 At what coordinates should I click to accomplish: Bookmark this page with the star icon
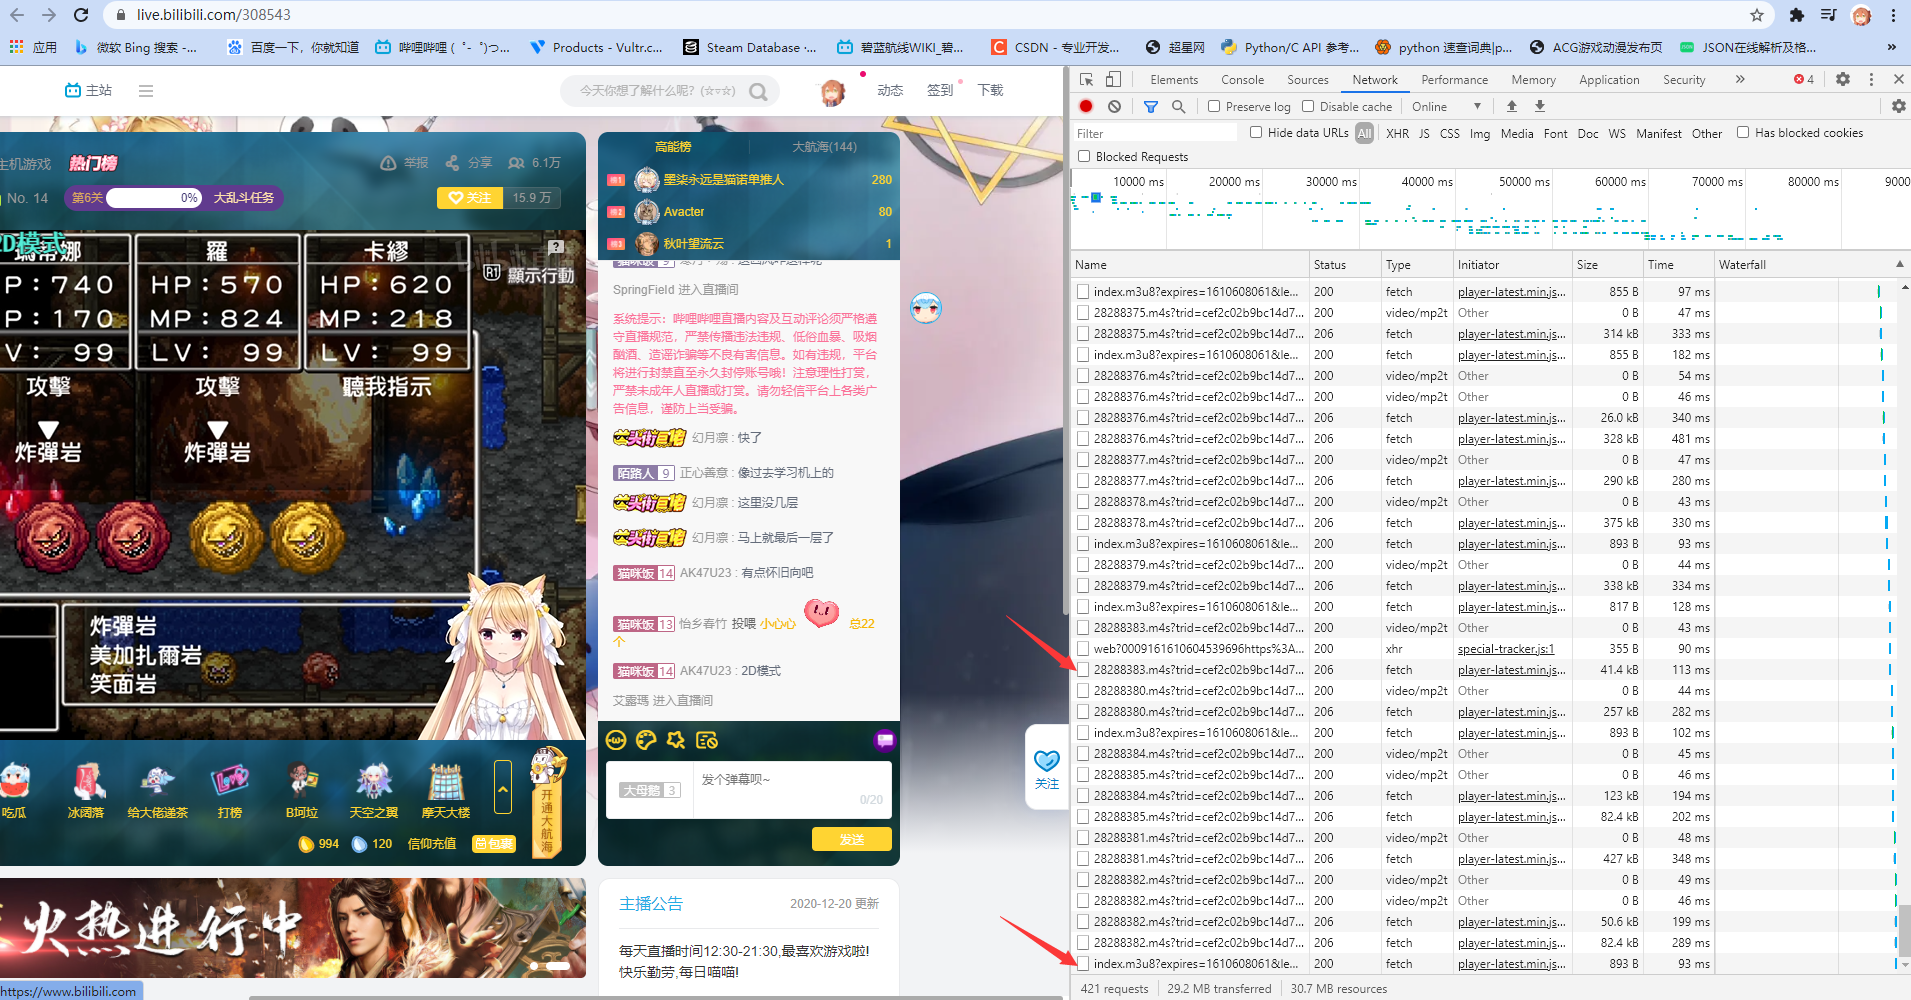tap(1757, 15)
